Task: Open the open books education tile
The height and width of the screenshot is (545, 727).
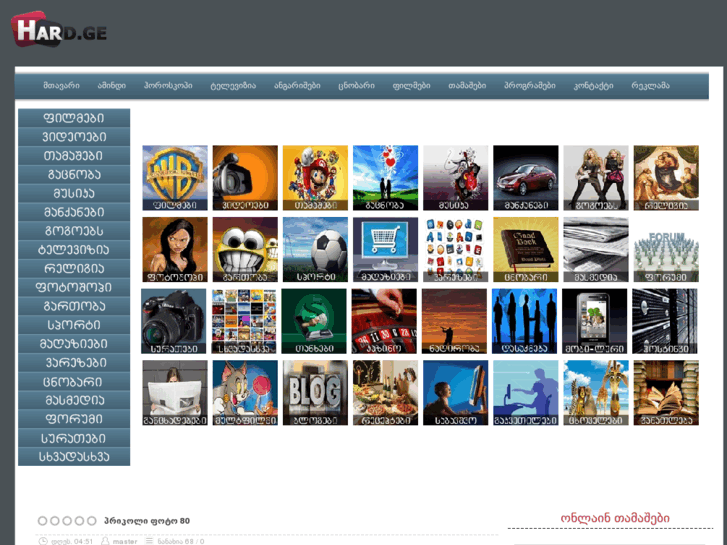Action: [x=666, y=393]
